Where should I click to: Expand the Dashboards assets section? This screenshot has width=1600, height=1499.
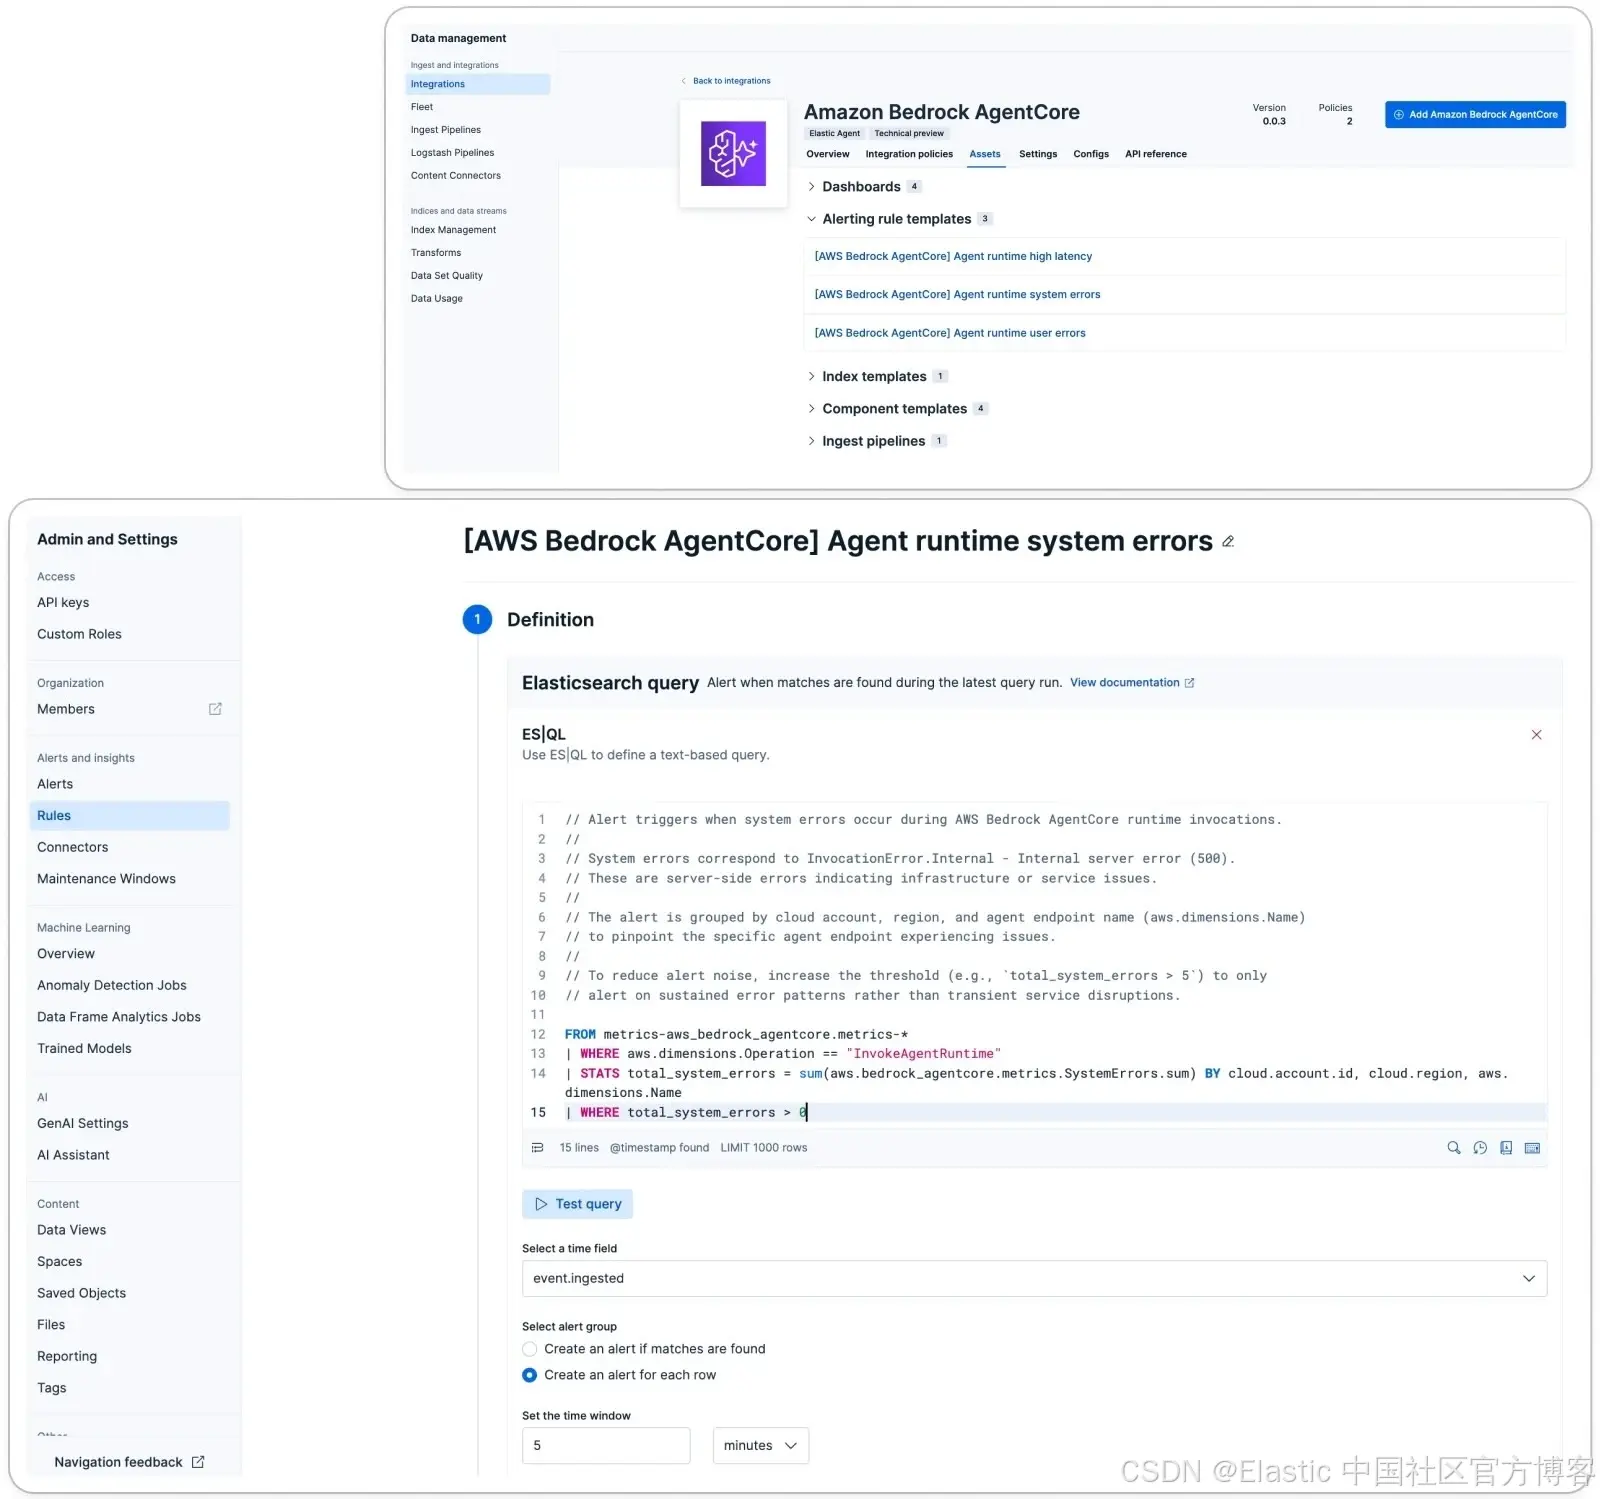pos(811,187)
